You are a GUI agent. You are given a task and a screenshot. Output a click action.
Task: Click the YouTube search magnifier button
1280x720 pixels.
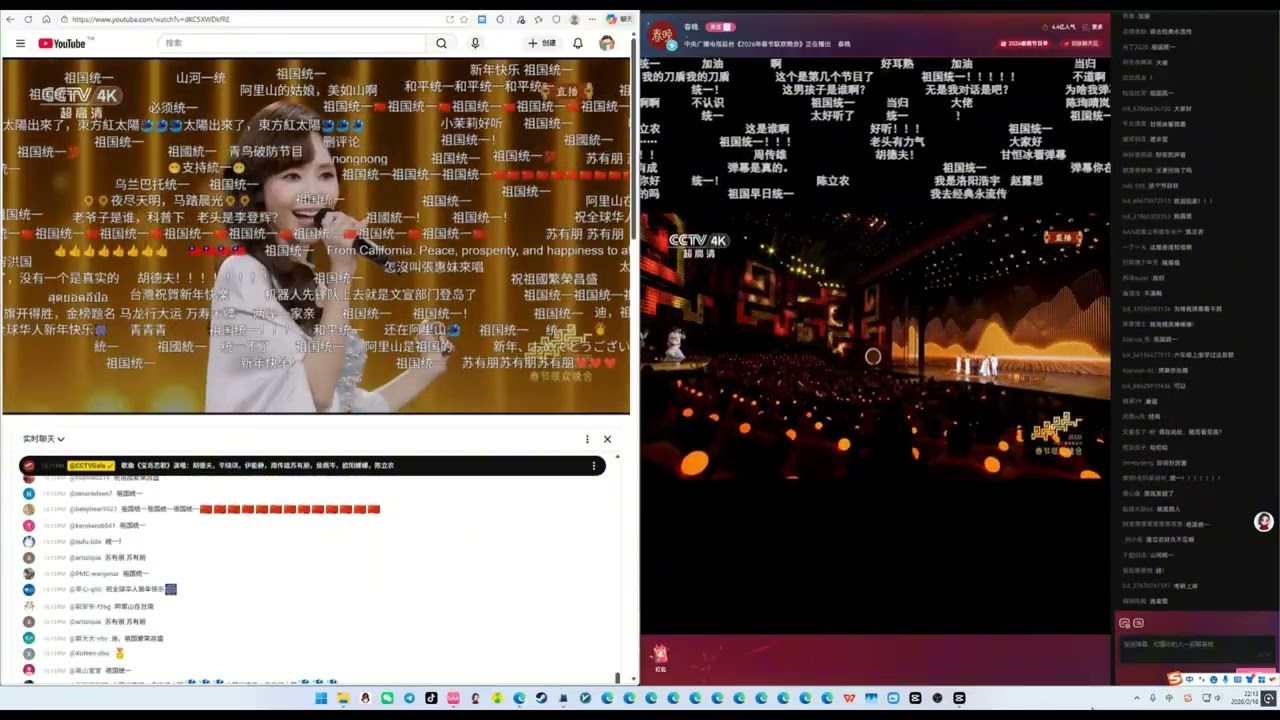(x=441, y=43)
